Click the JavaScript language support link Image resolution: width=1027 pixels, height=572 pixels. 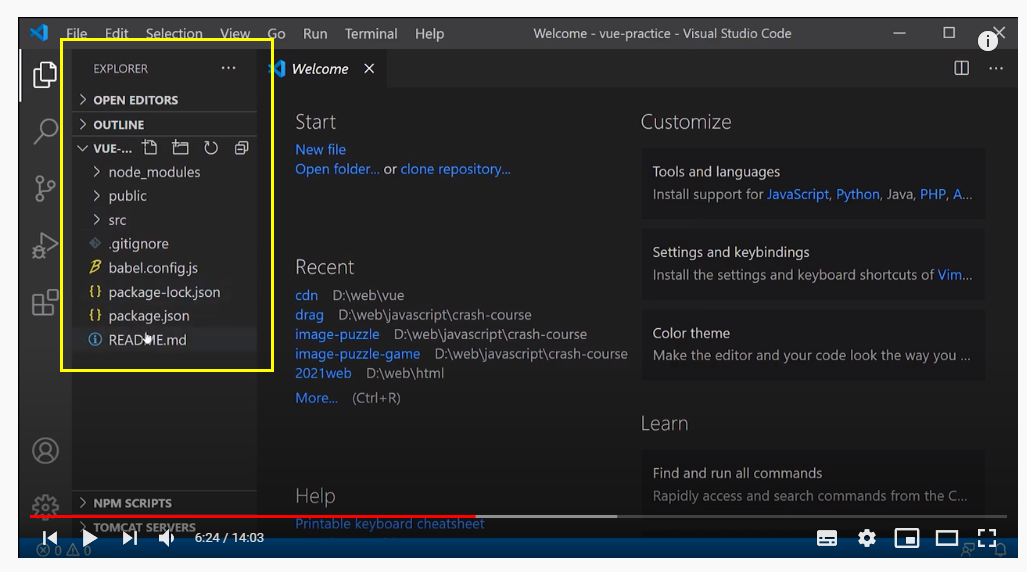[x=798, y=195]
